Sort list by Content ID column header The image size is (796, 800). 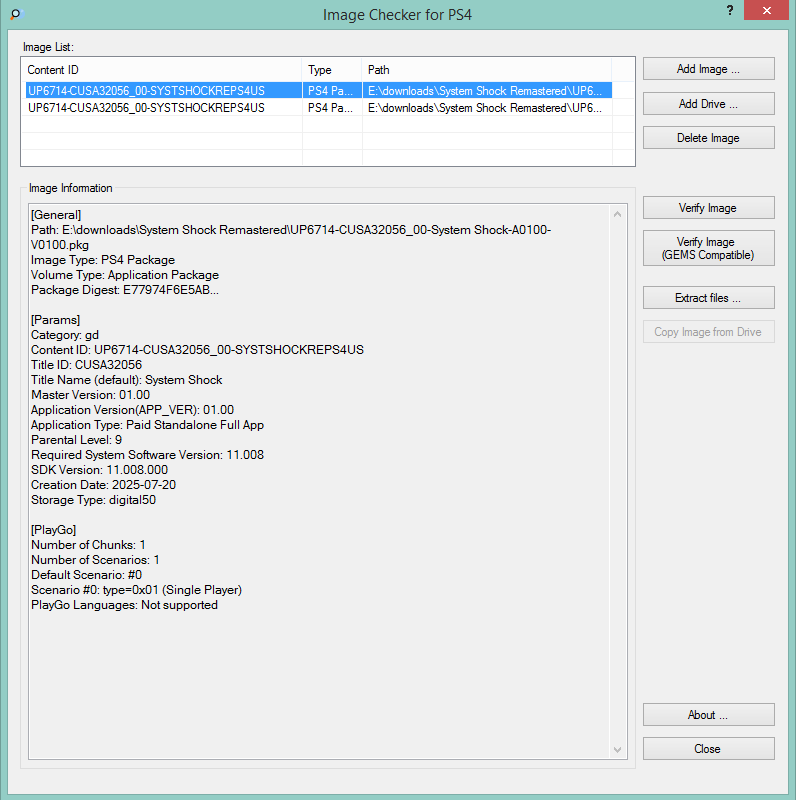point(160,70)
